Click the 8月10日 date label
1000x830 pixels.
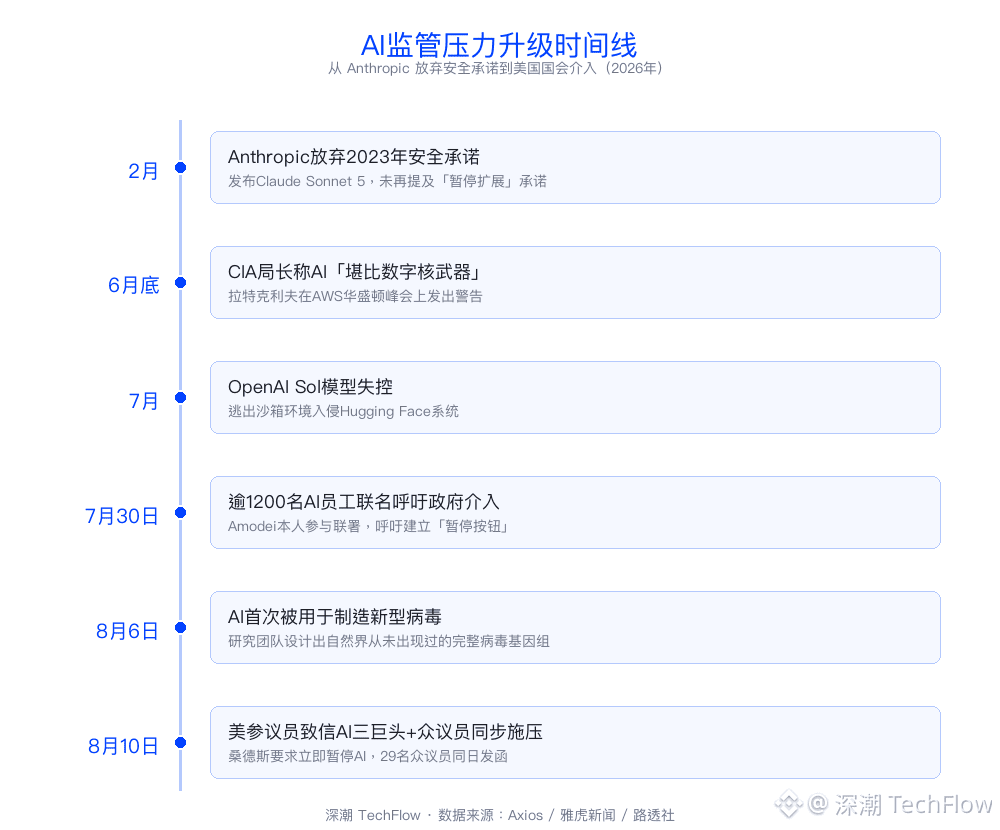coord(123,746)
